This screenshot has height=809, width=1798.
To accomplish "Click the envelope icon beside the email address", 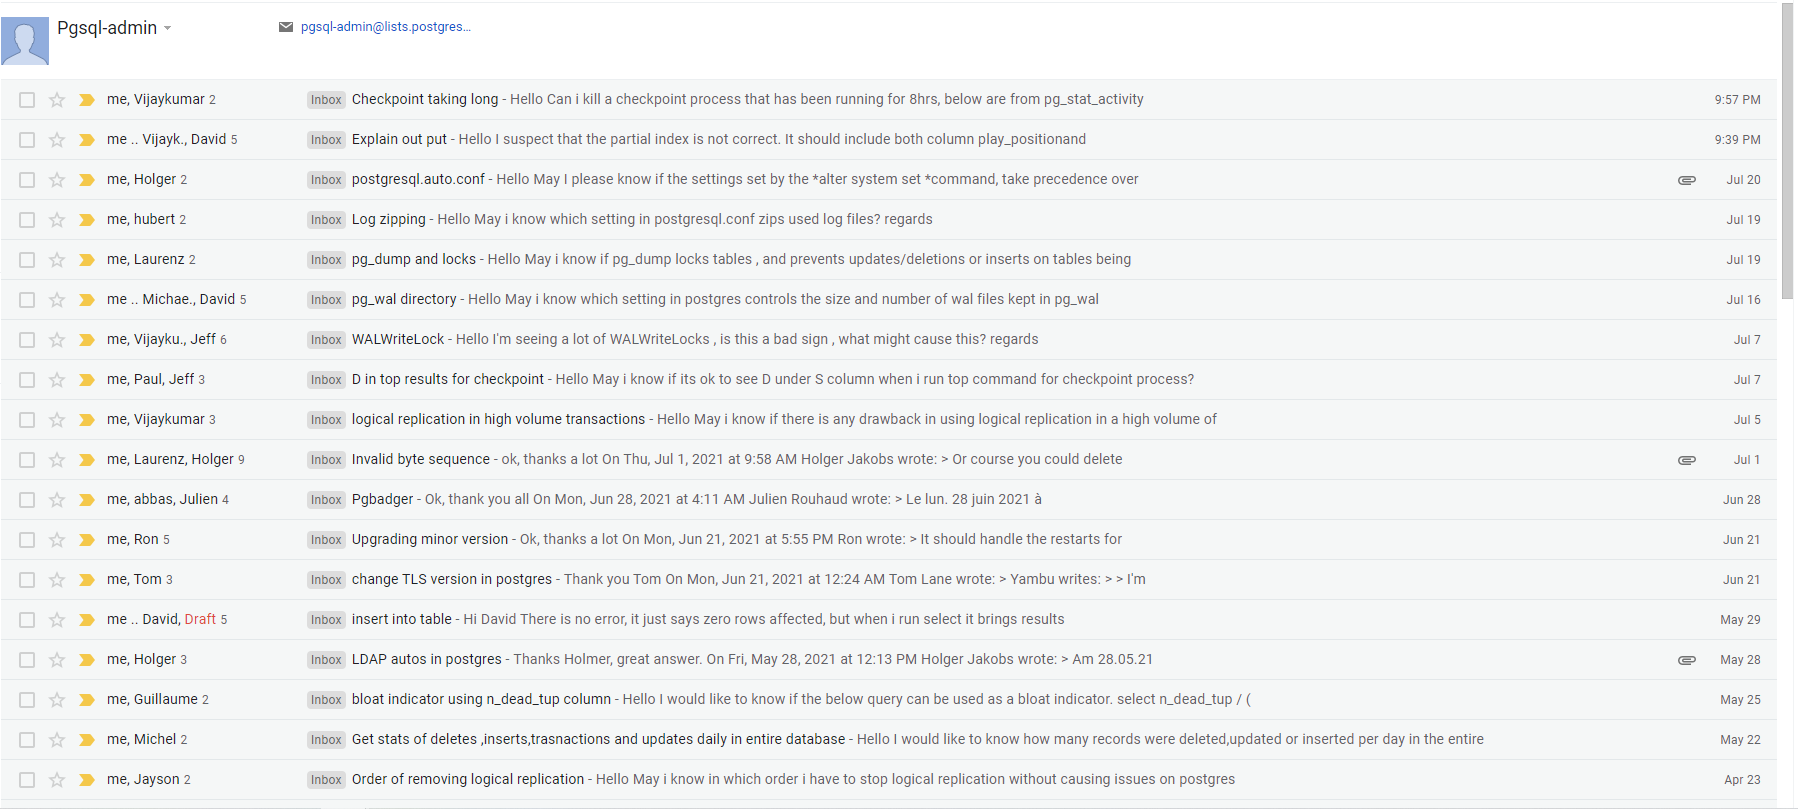I will pyautogui.click(x=286, y=27).
